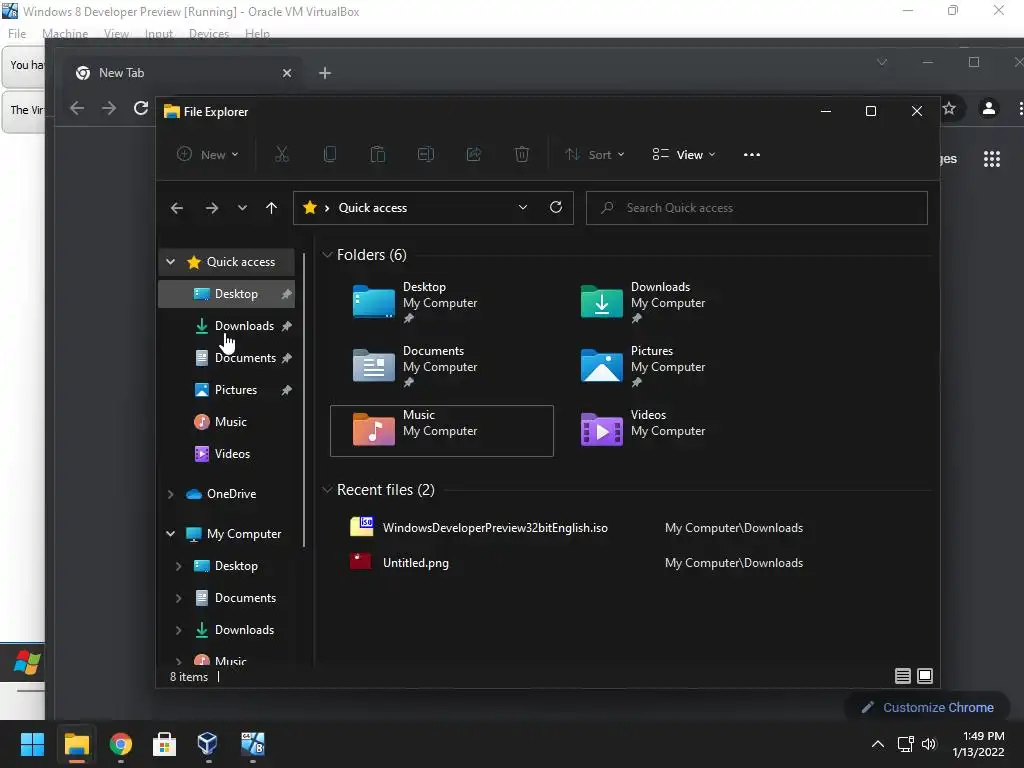The image size is (1024, 768).
Task: Open Google apps grid in Chrome
Action: tap(992, 159)
